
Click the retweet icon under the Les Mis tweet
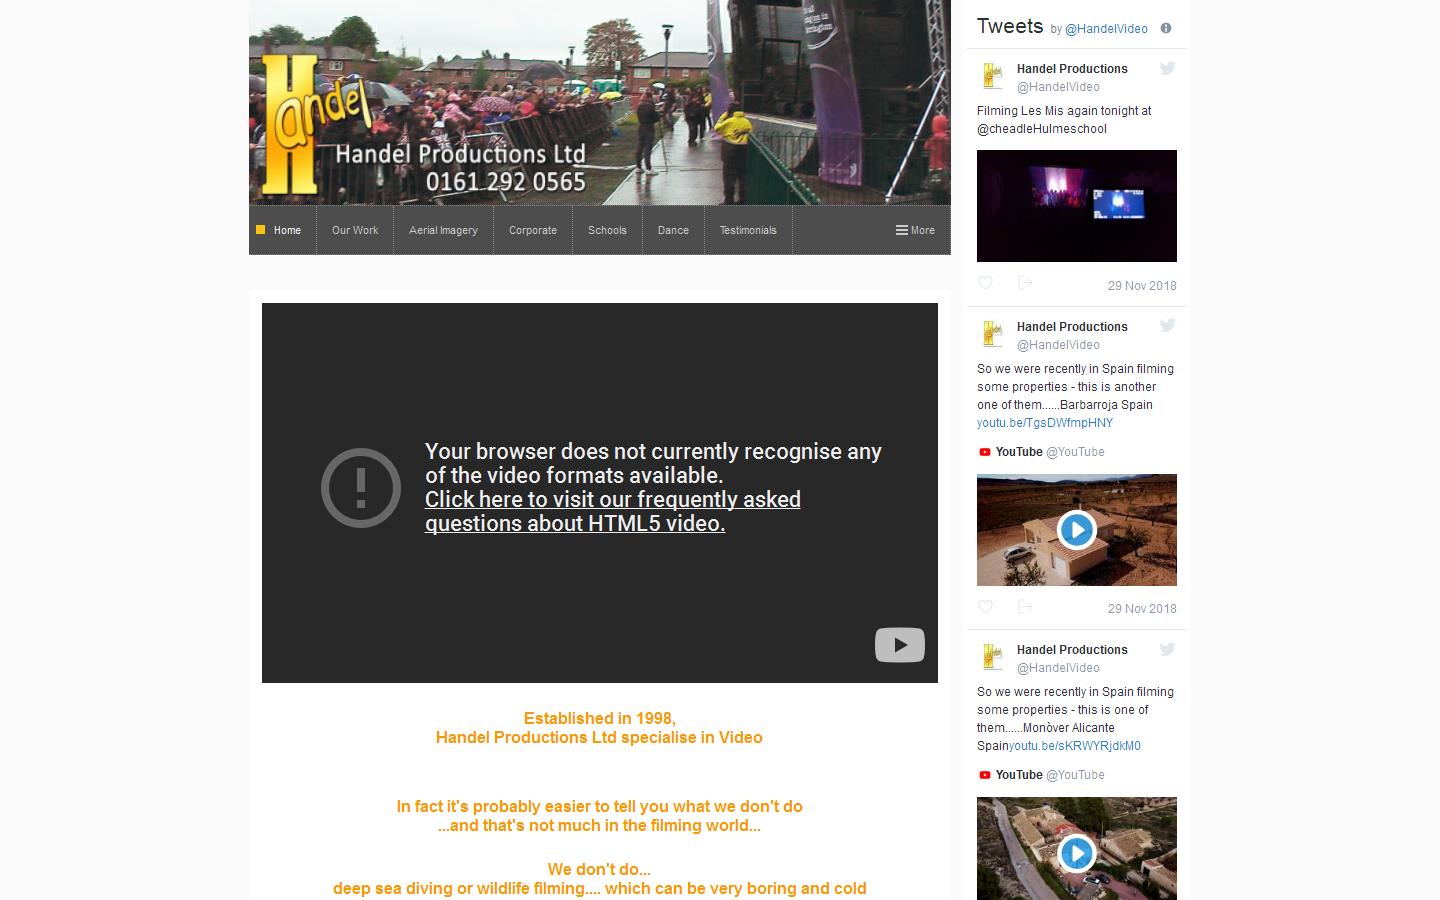click(x=1024, y=283)
